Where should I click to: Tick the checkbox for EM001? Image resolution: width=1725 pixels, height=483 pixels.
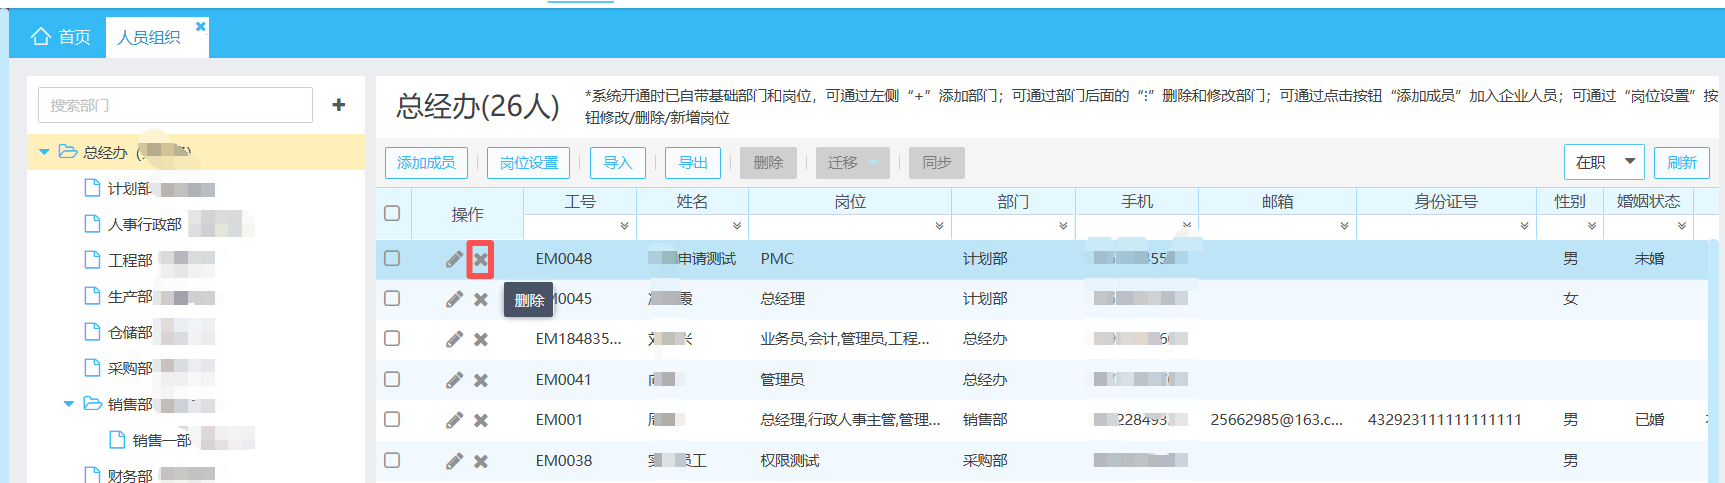click(392, 419)
